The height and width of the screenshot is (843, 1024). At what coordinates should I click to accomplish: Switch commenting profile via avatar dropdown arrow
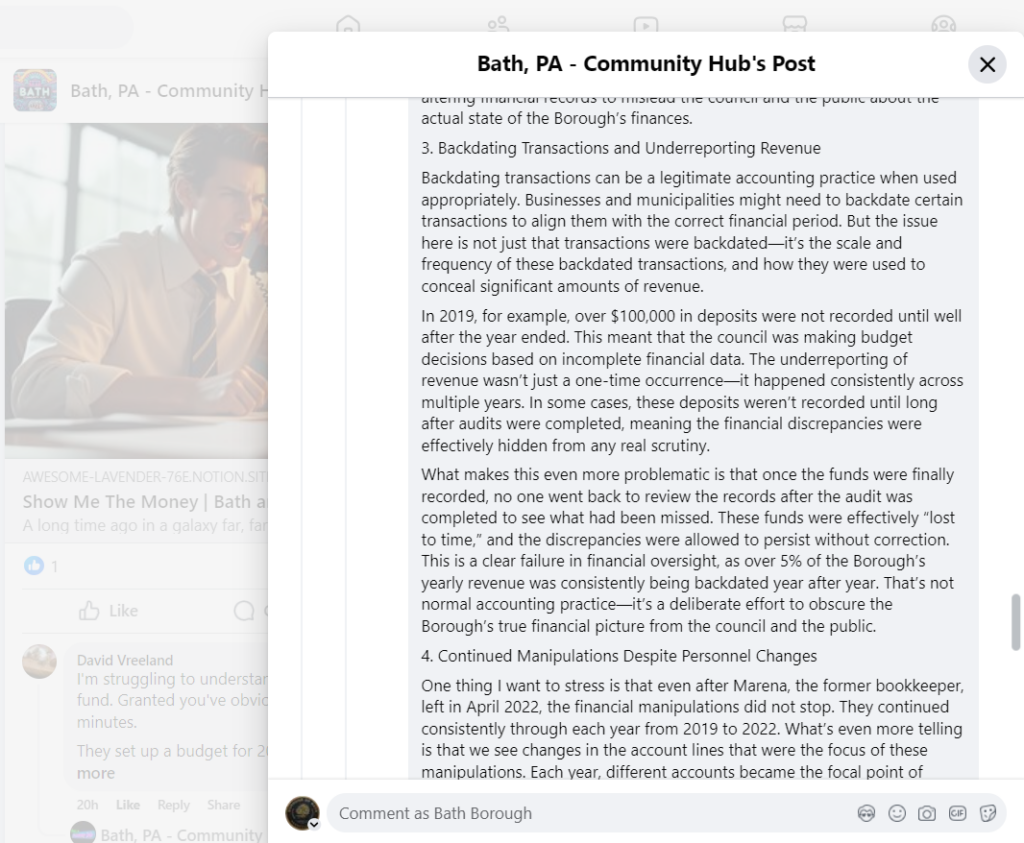click(x=314, y=824)
